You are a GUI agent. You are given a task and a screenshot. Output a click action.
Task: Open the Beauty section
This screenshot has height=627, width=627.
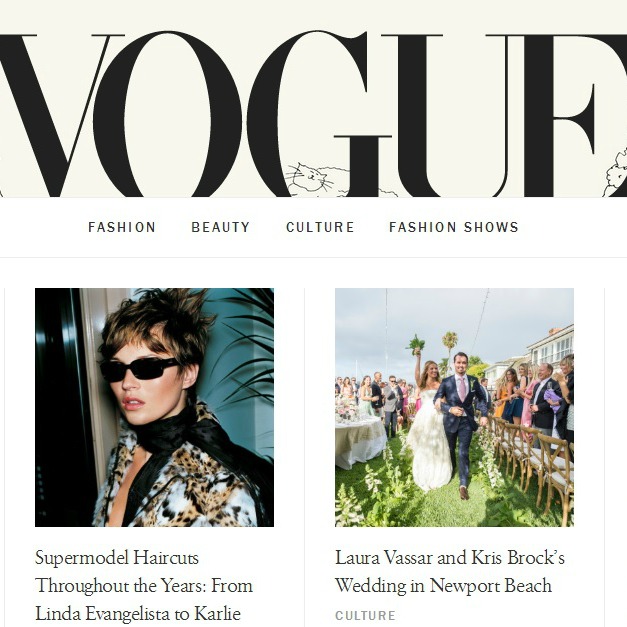pyautogui.click(x=220, y=227)
